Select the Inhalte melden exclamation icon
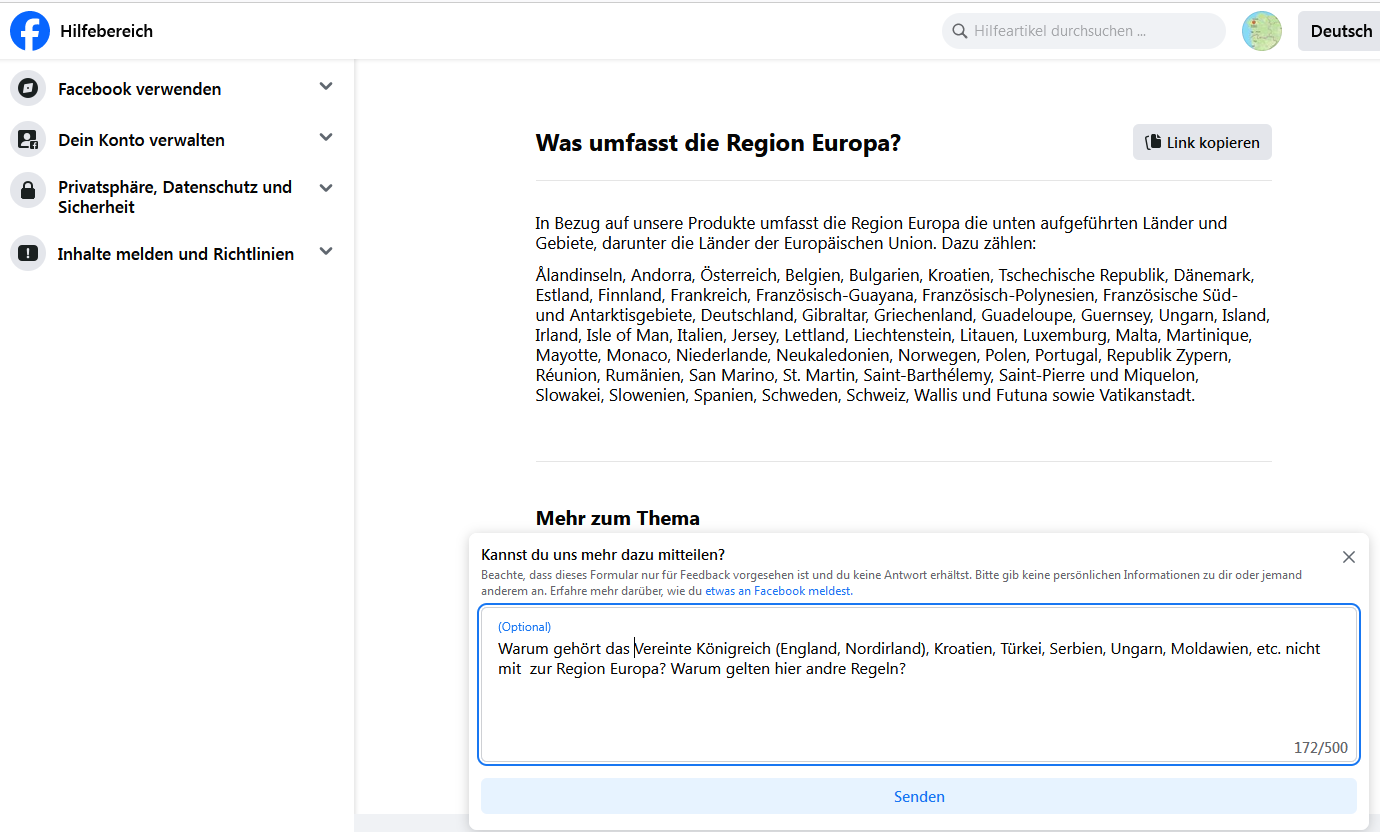The width and height of the screenshot is (1380, 832). [x=27, y=252]
